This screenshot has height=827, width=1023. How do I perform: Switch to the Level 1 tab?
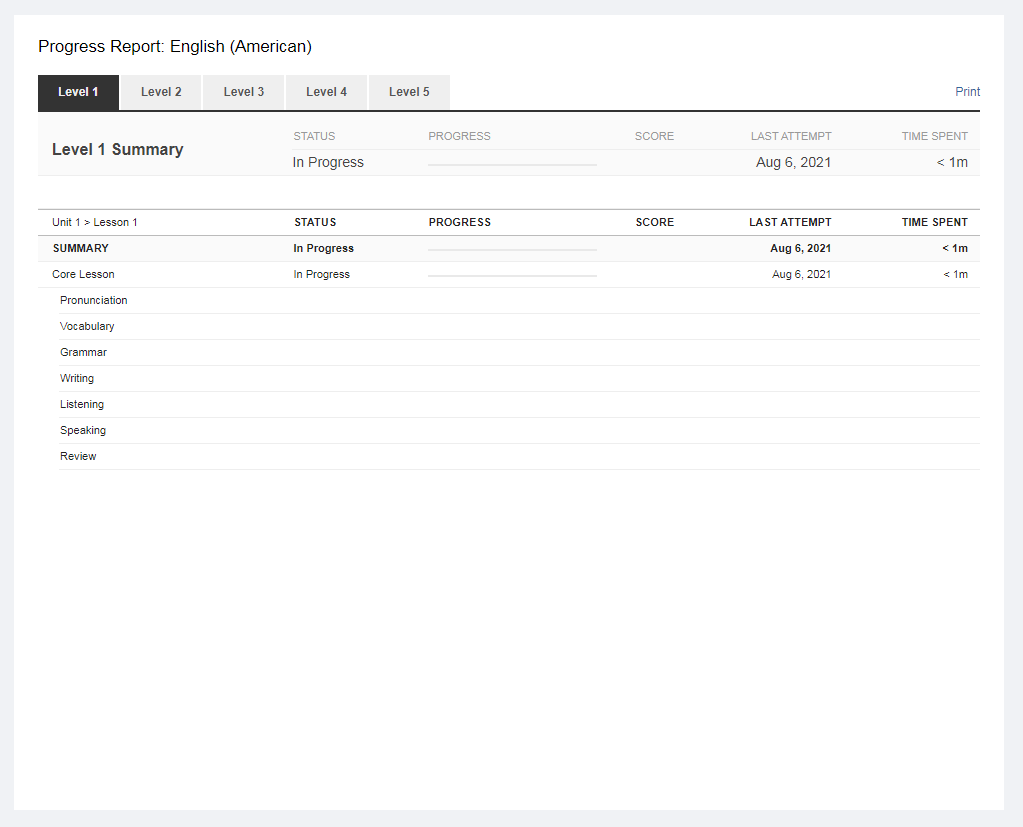78,92
